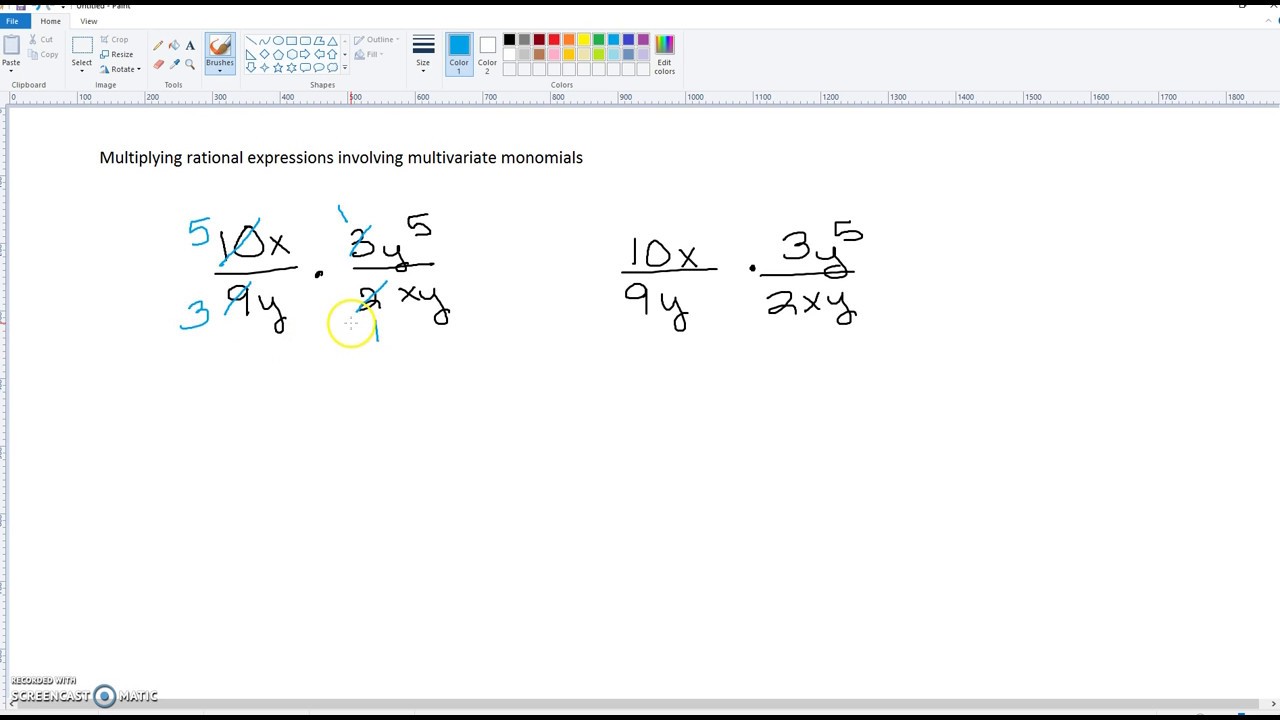
Task: Open the Paste dropdown arrow
Action: [x=11, y=69]
